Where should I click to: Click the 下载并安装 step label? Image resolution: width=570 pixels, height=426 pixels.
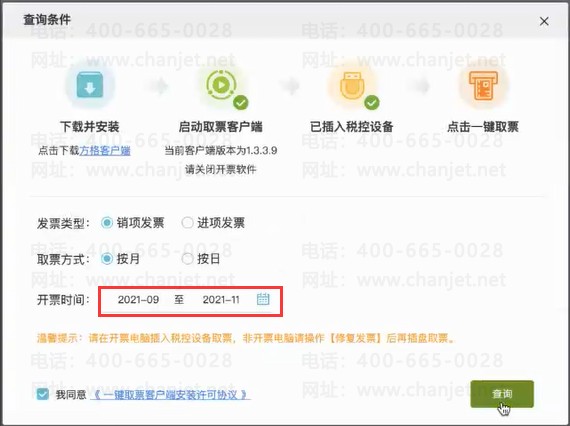pyautogui.click(x=90, y=127)
